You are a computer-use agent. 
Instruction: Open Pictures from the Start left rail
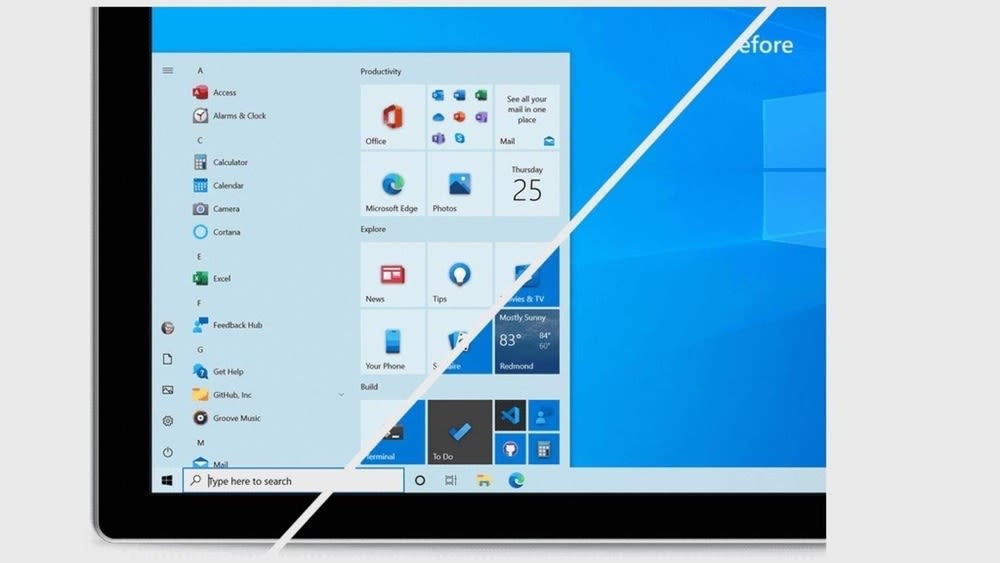pyautogui.click(x=168, y=390)
